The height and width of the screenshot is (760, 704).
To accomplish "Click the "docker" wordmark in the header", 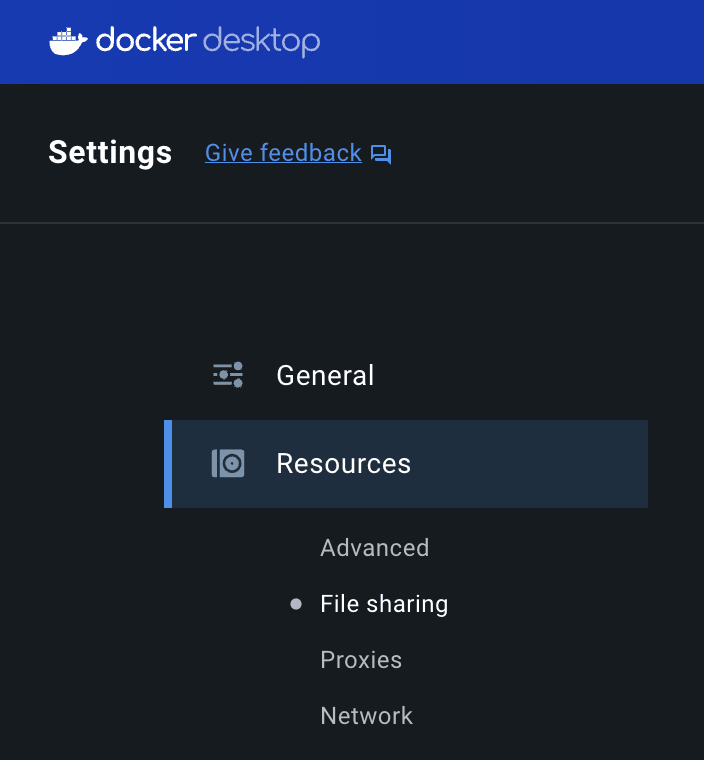I will (x=146, y=40).
